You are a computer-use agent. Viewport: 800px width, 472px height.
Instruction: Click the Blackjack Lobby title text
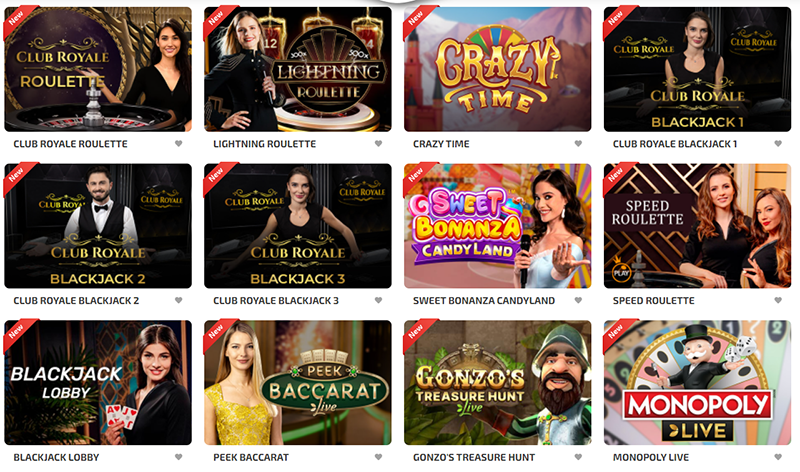(56, 458)
